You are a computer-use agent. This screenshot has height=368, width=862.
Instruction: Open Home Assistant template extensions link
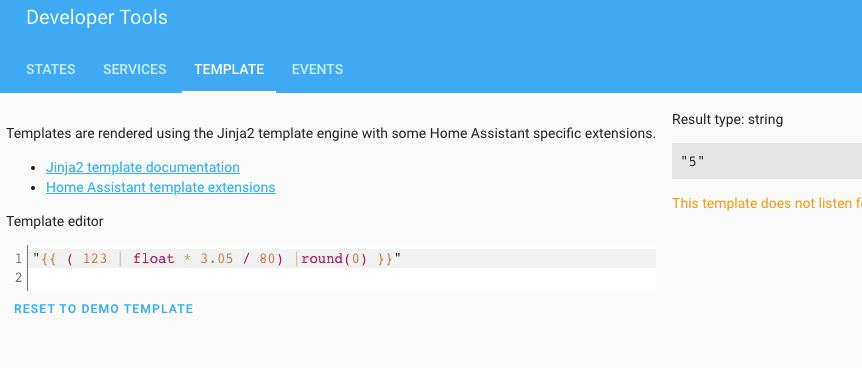pos(161,187)
